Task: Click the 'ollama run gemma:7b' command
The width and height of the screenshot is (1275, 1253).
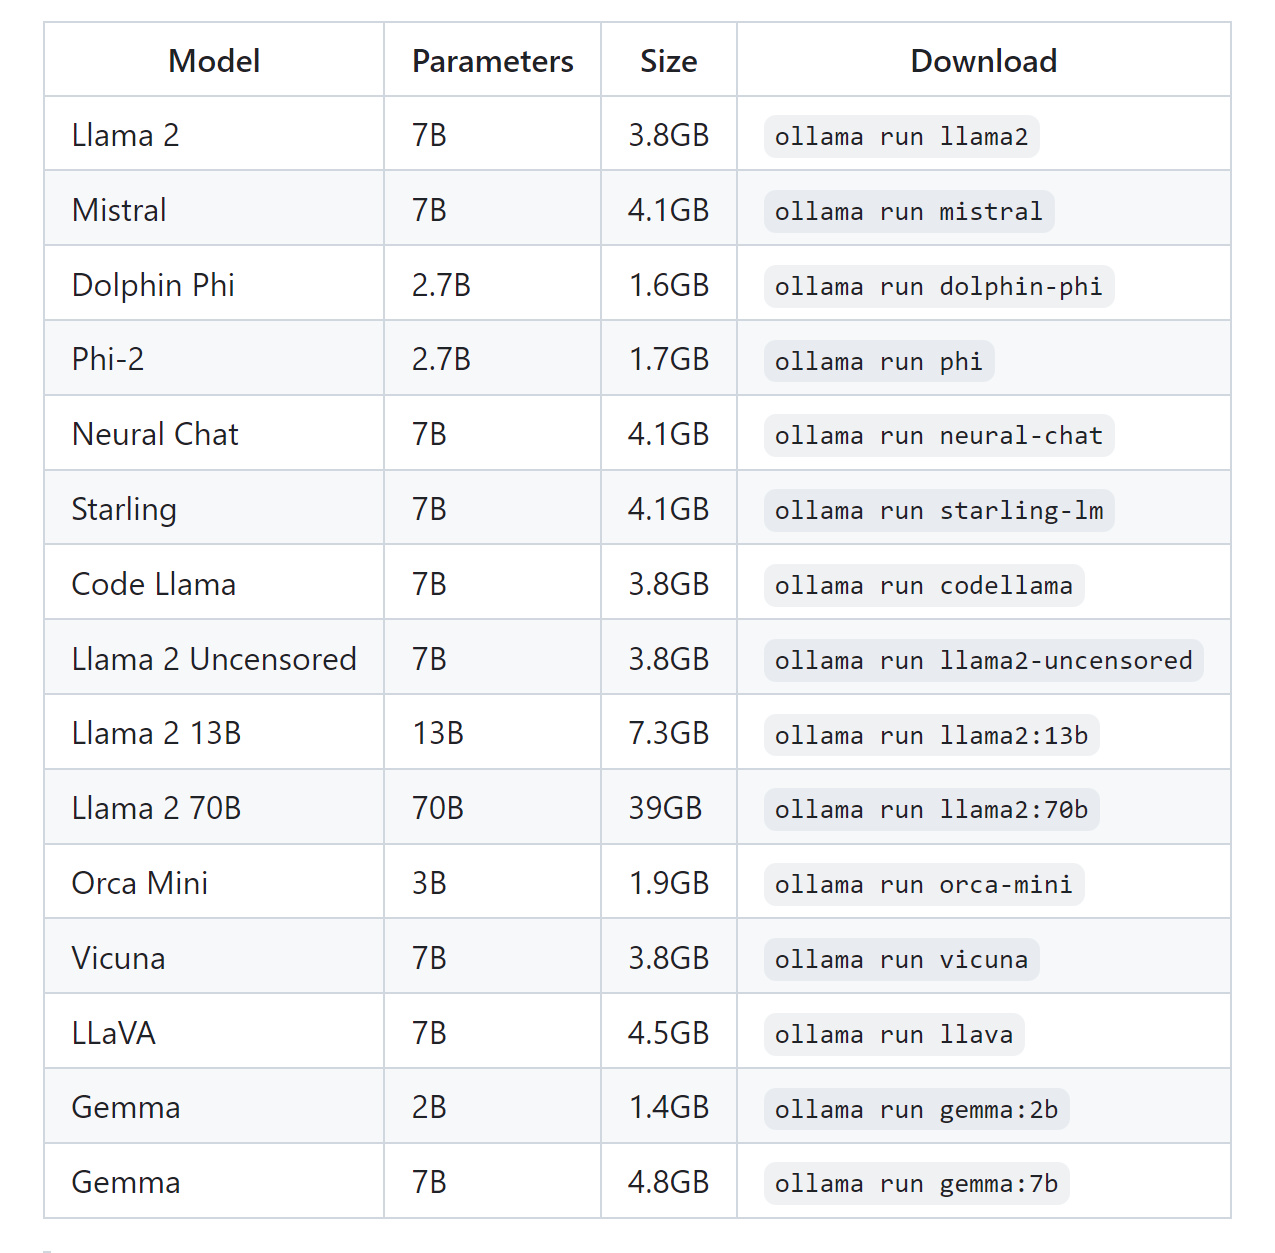Action: (916, 1184)
